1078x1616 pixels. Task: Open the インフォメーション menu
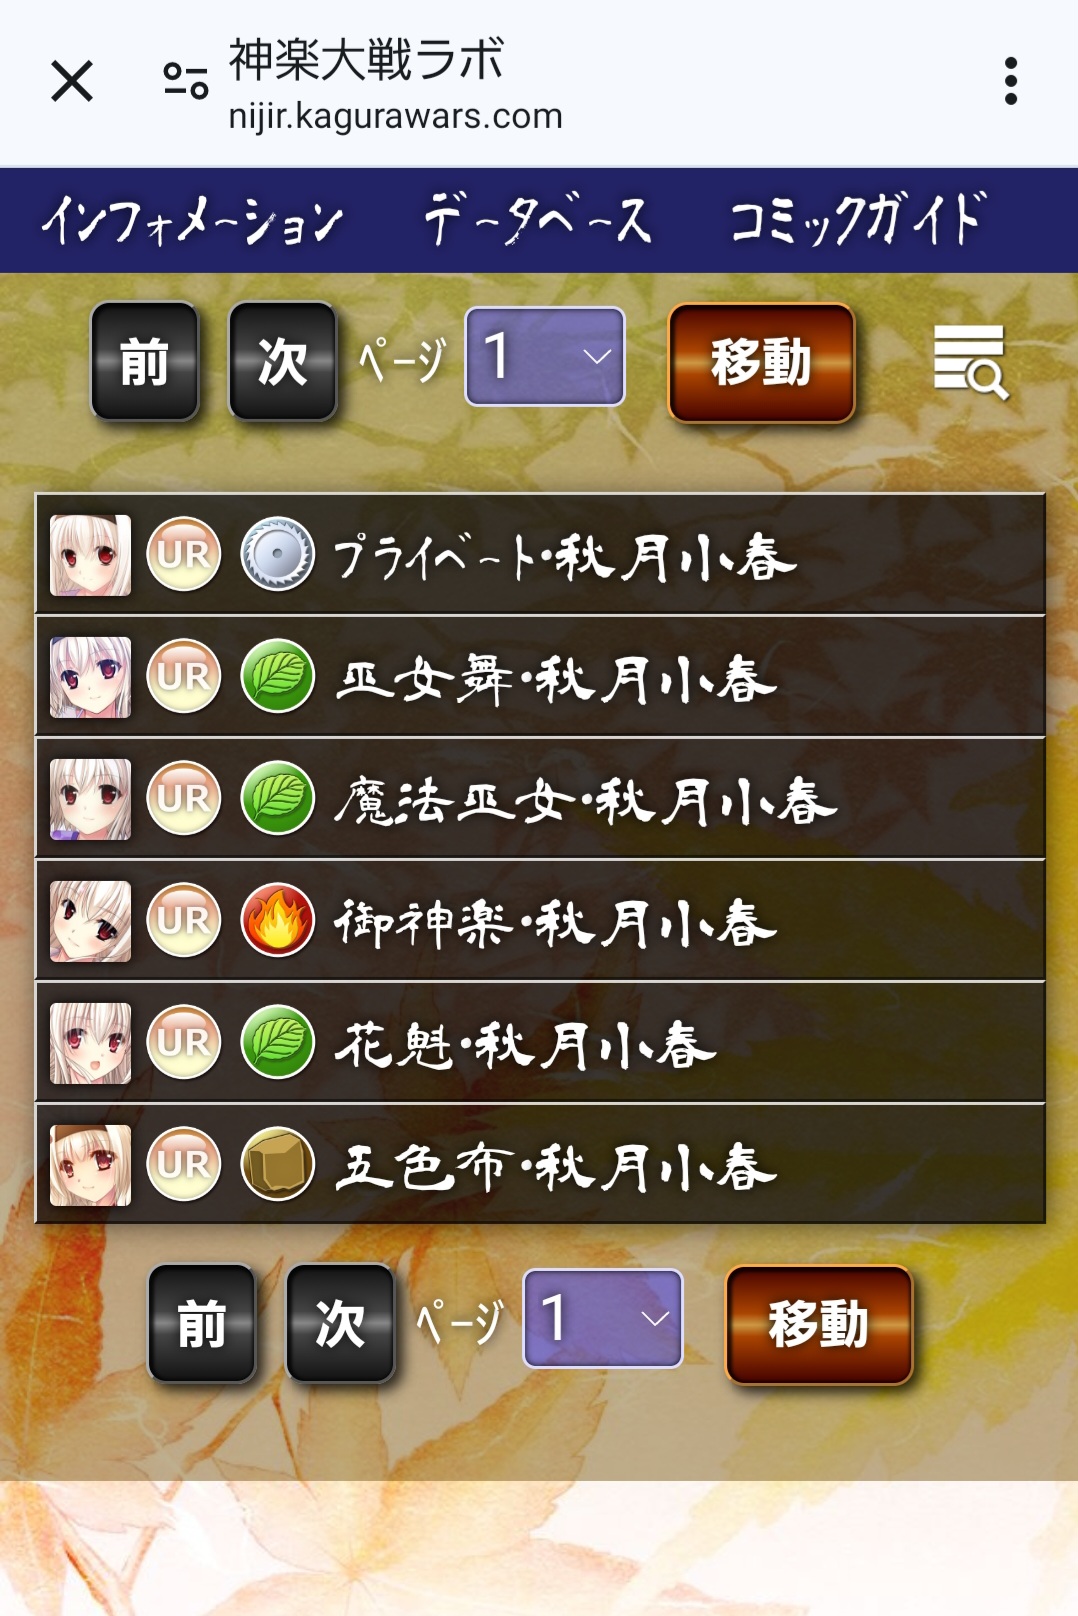(x=193, y=220)
